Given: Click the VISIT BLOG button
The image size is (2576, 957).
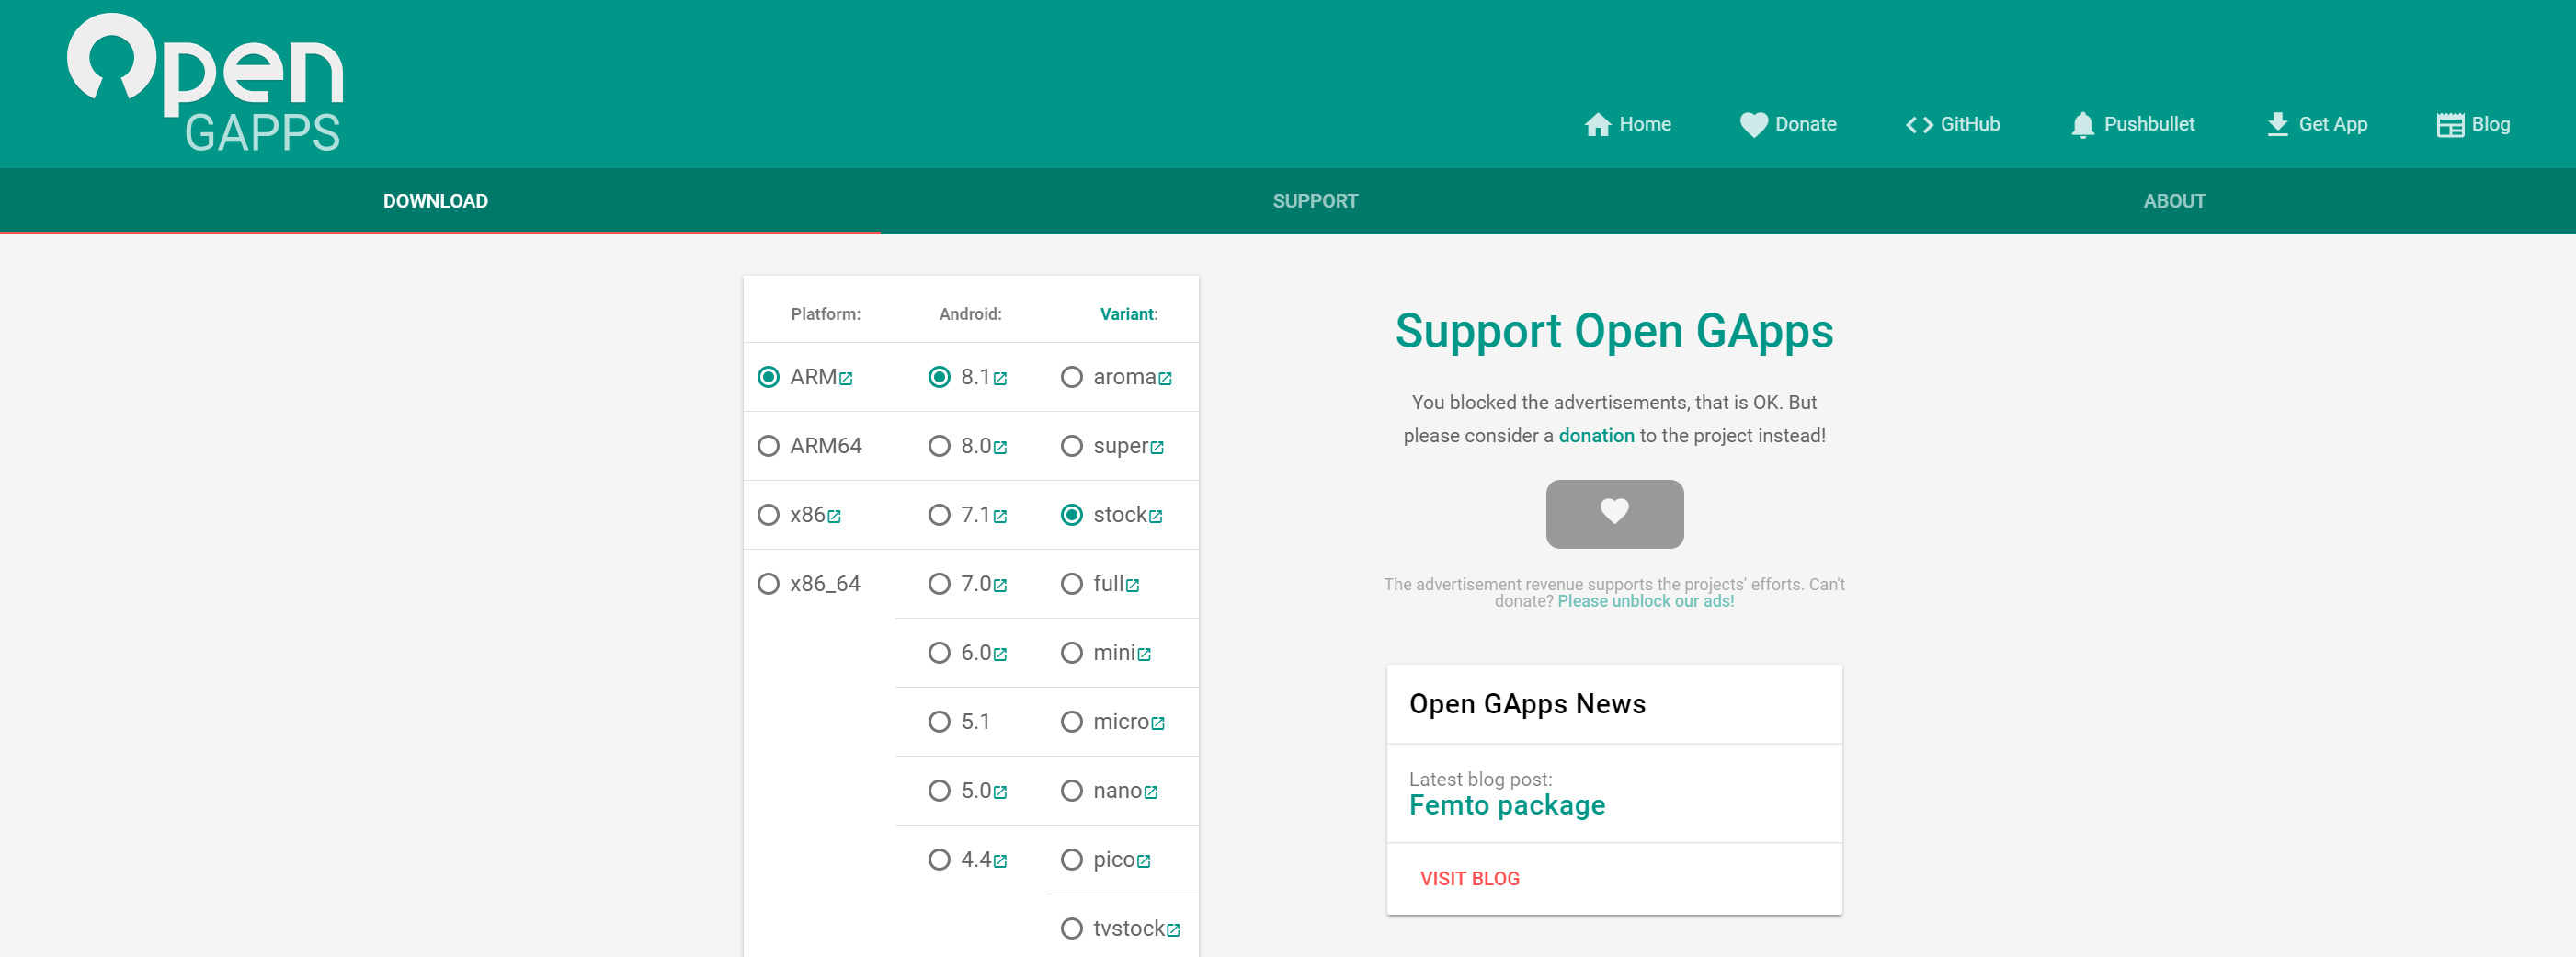Looking at the screenshot, I should [1470, 879].
